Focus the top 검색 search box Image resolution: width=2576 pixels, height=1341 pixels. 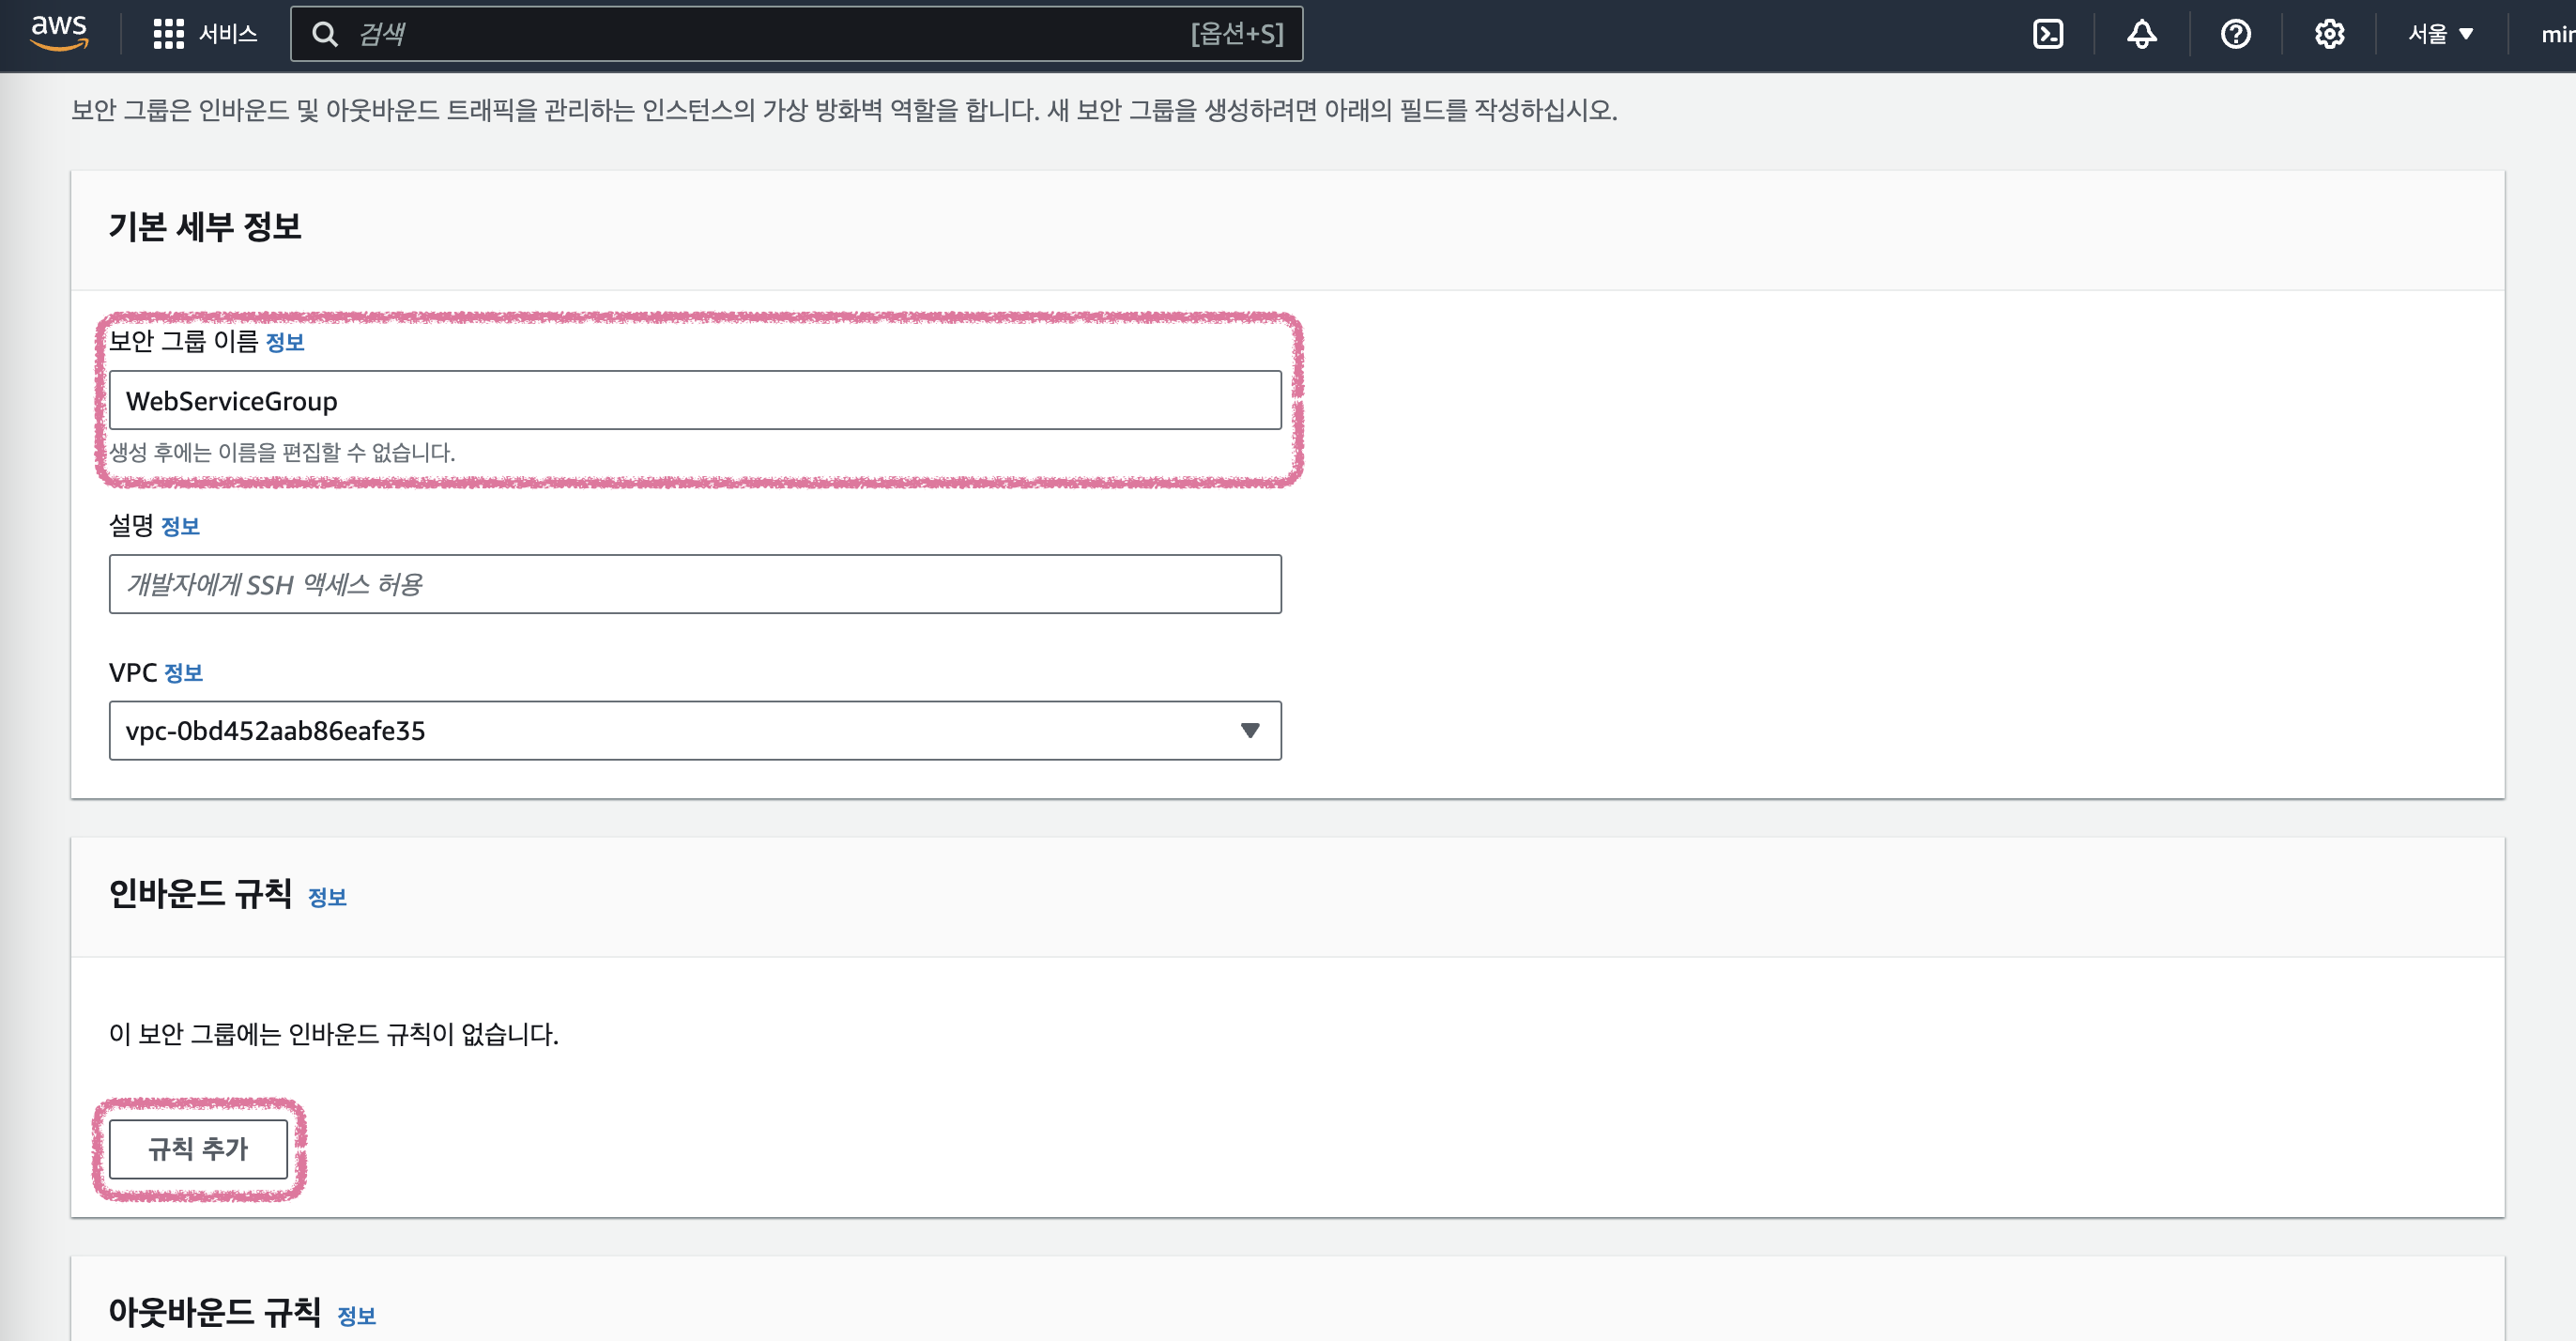760,34
